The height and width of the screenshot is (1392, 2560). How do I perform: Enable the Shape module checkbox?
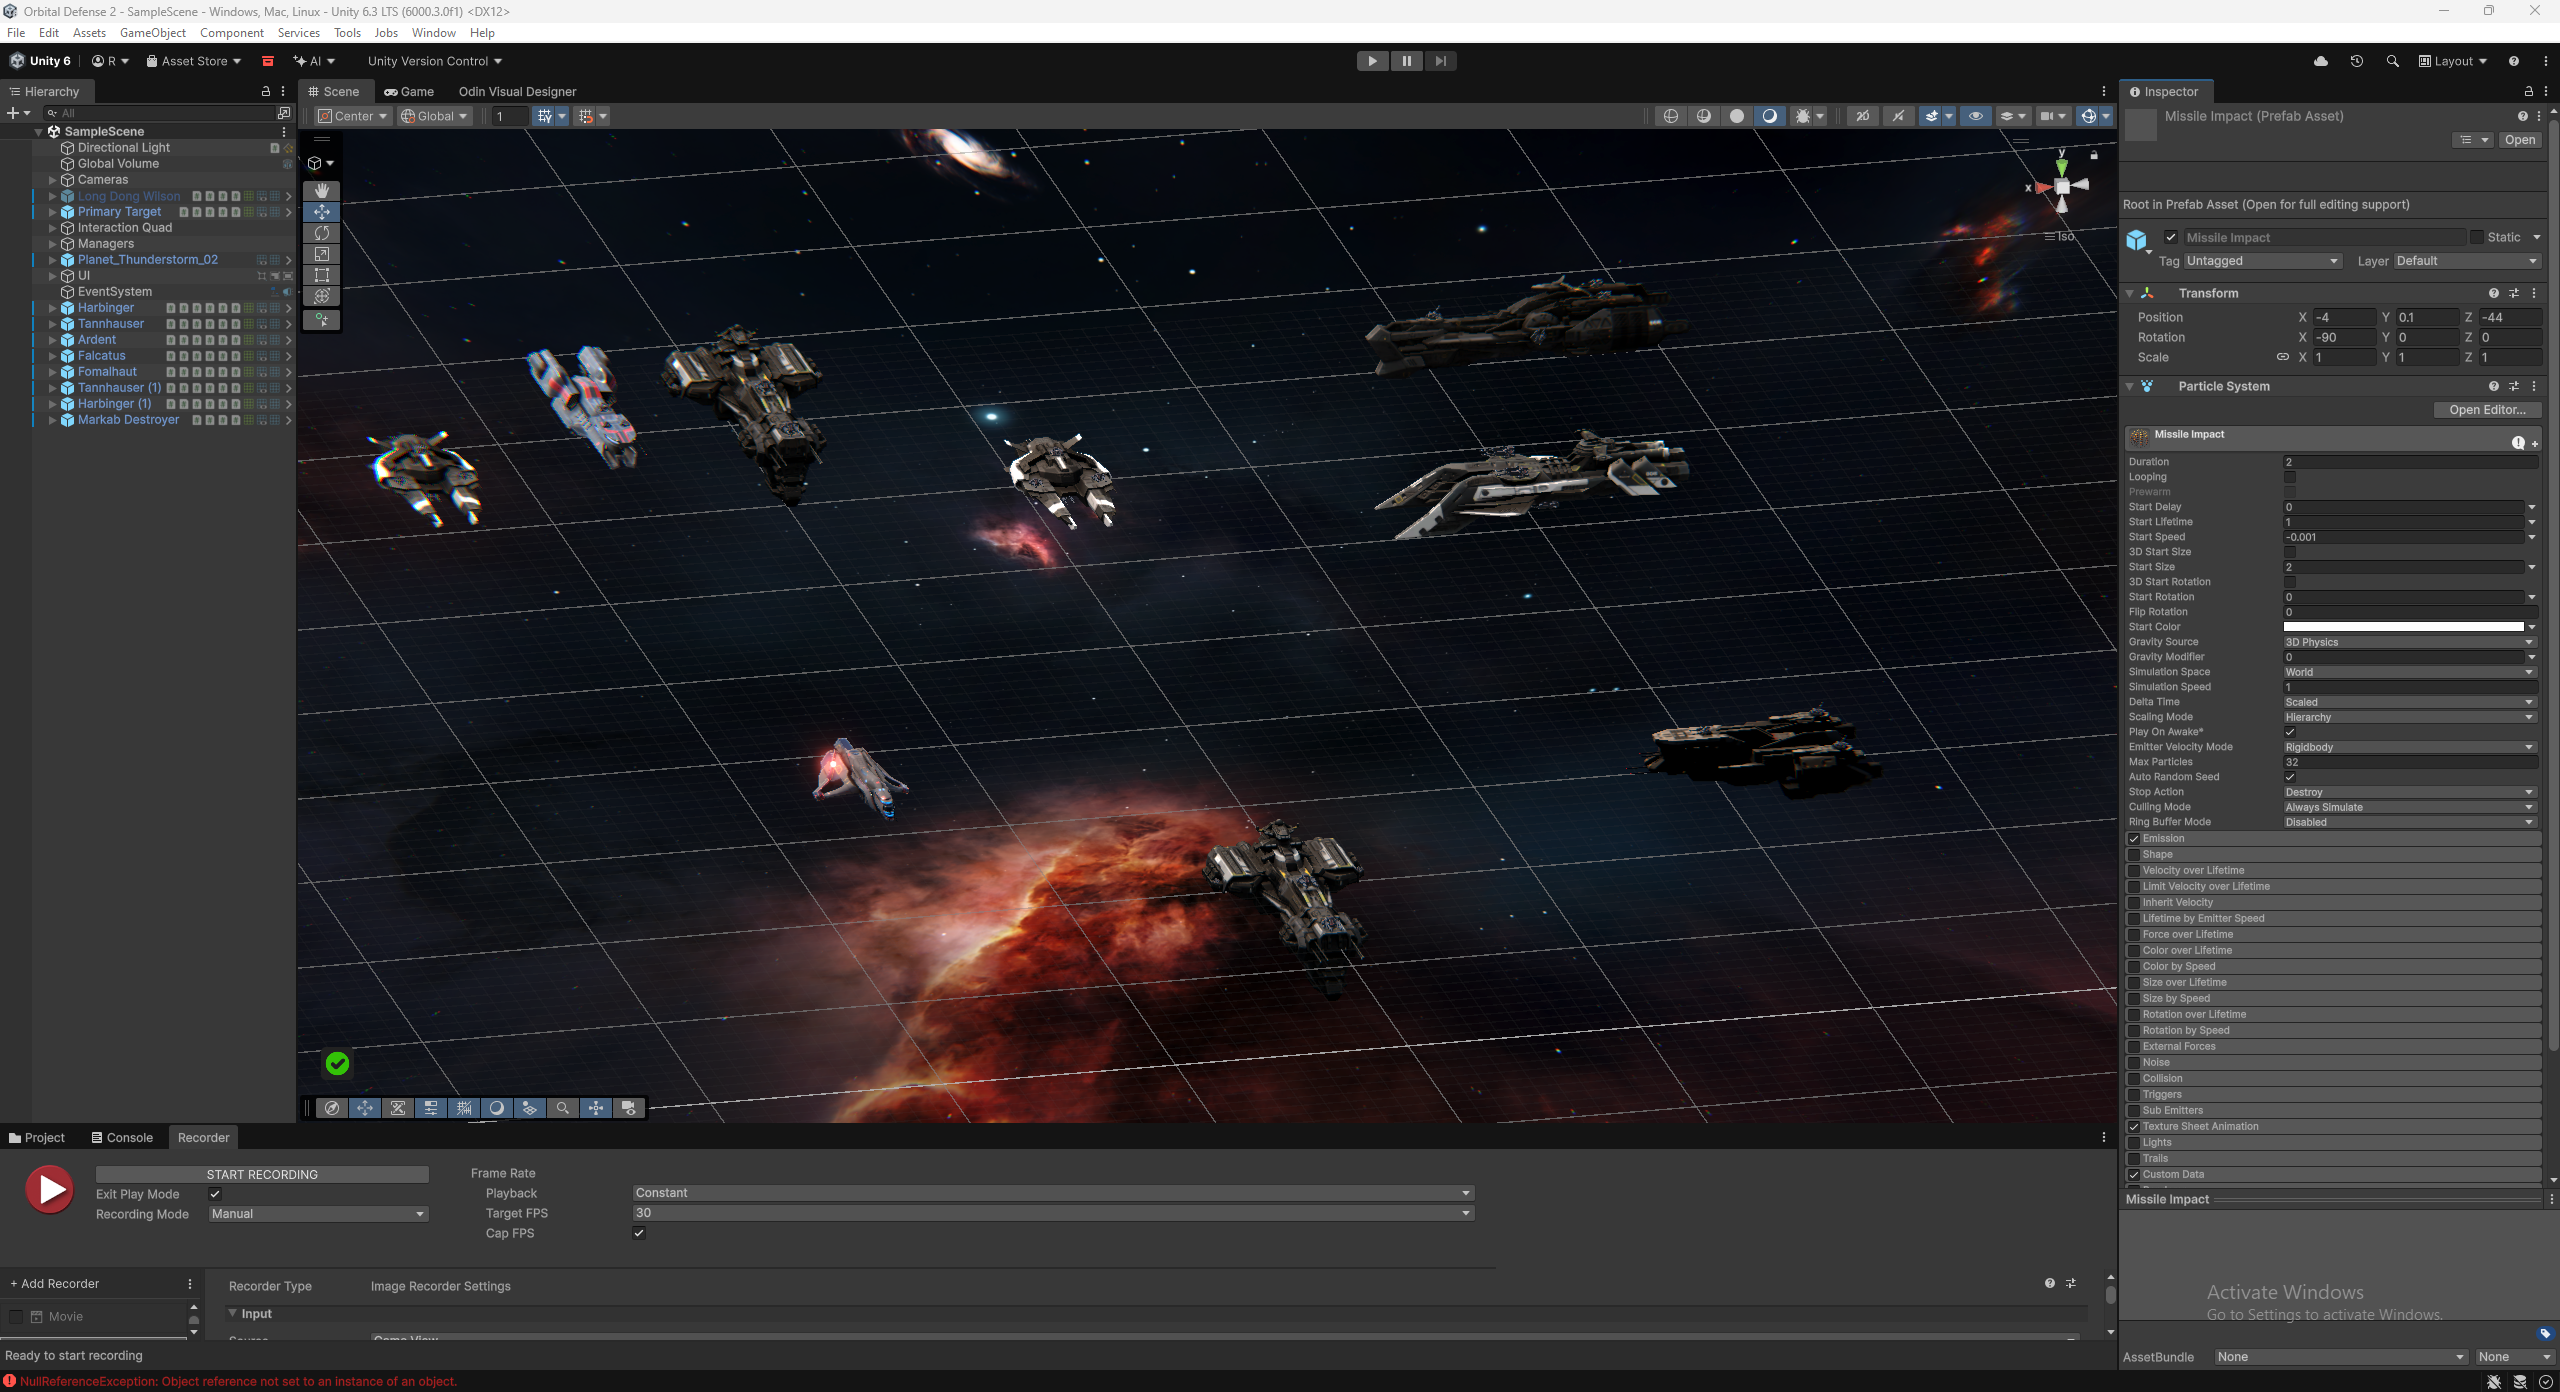coord(2134,855)
